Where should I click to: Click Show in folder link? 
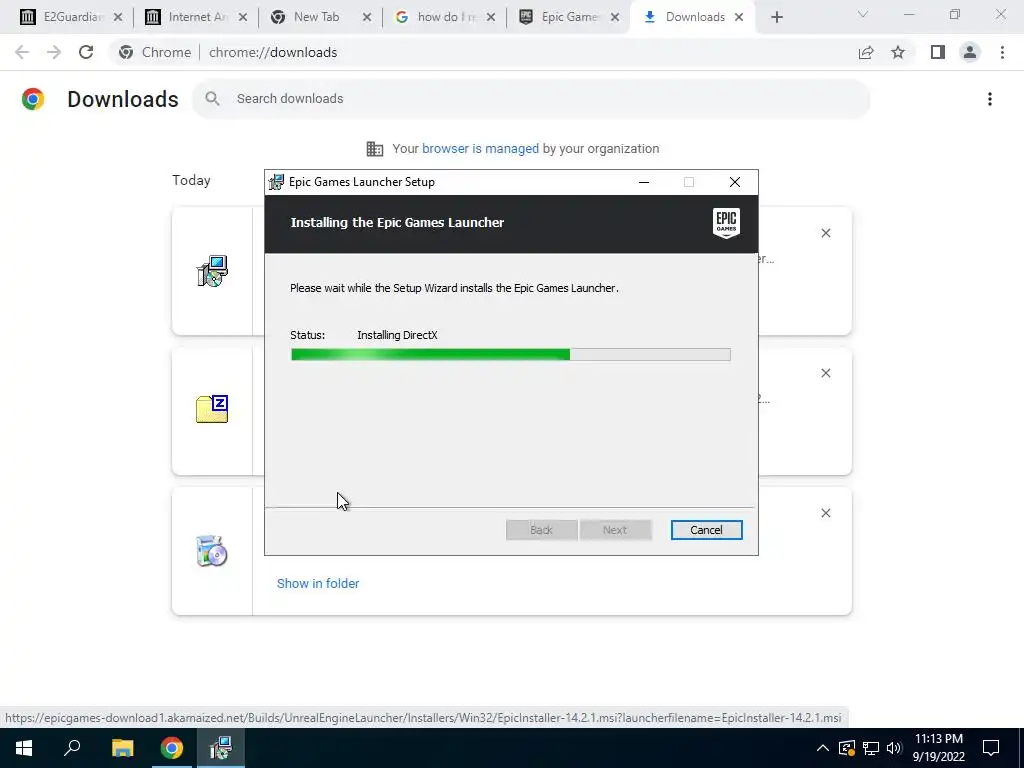click(x=318, y=584)
